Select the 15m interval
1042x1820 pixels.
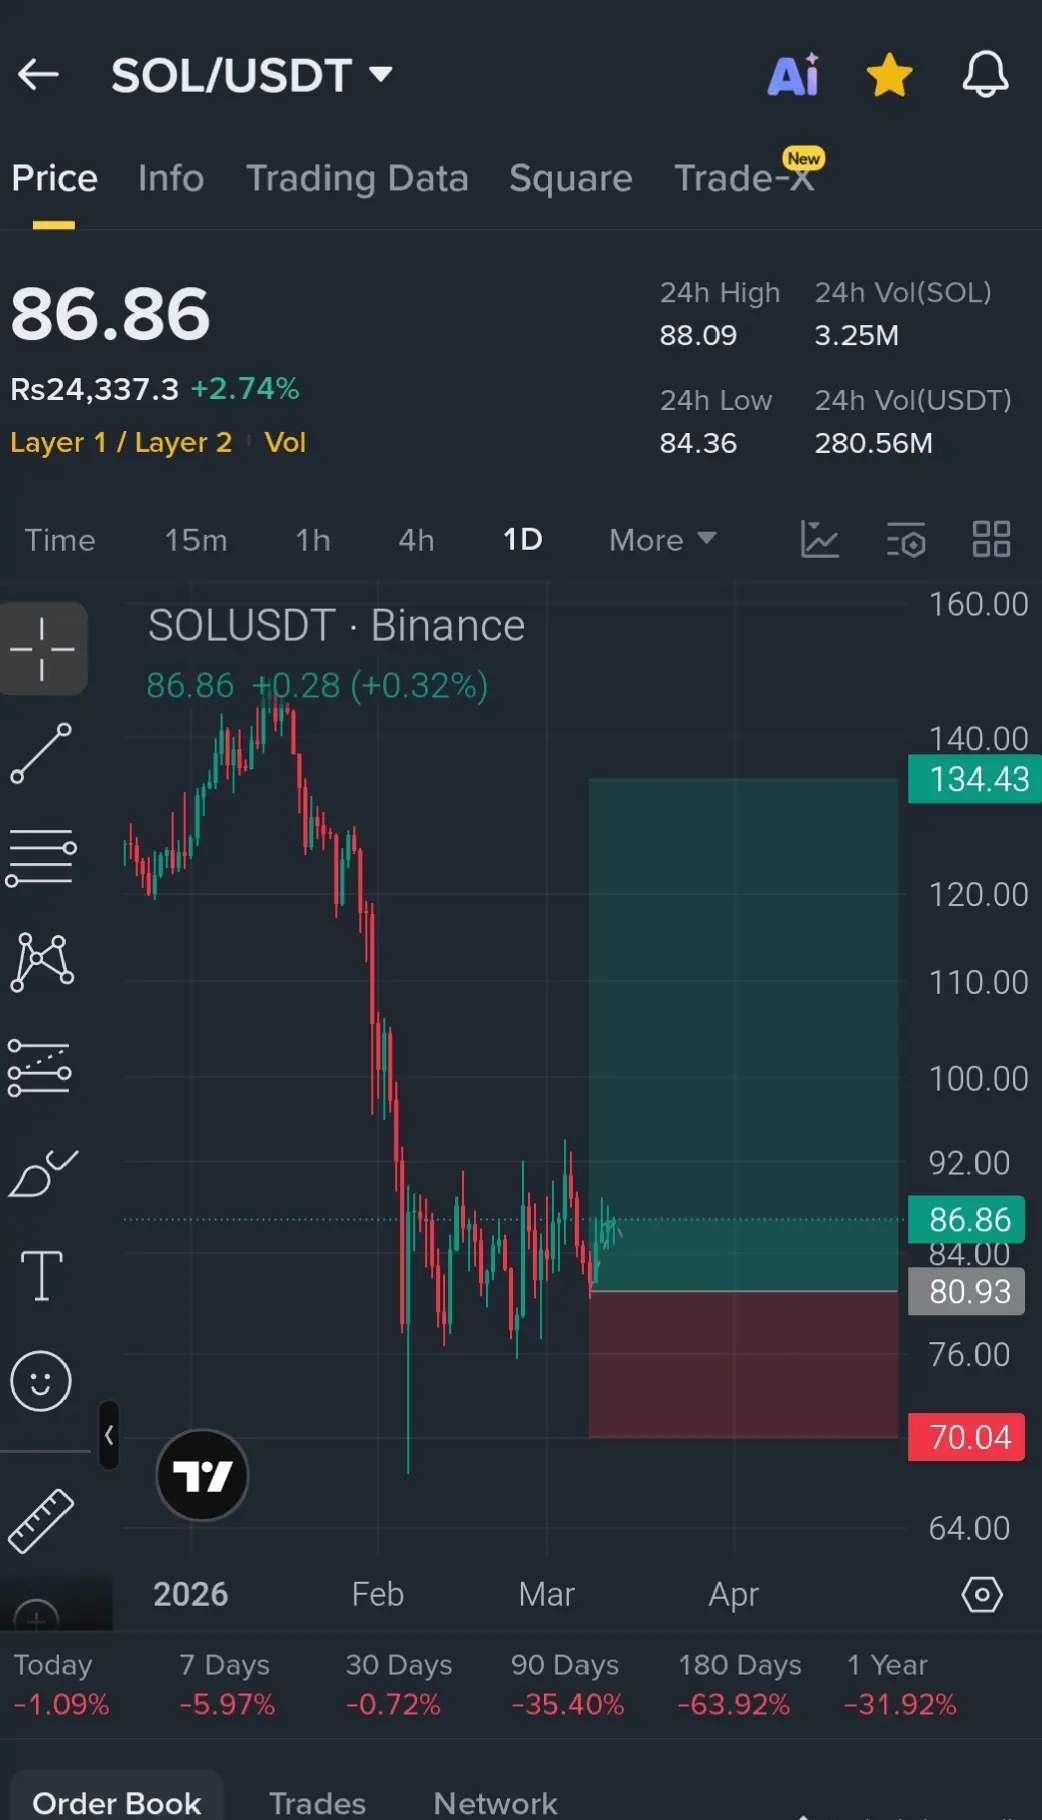click(x=196, y=540)
